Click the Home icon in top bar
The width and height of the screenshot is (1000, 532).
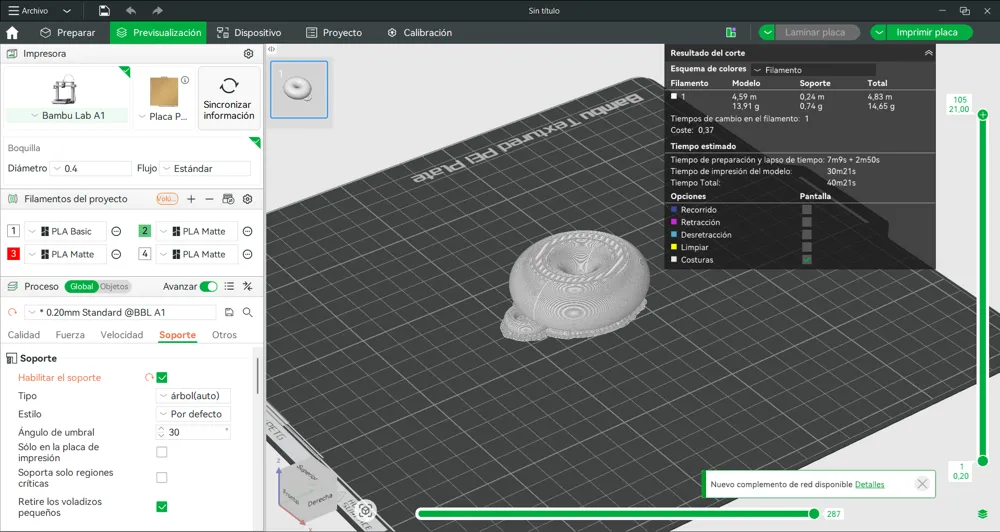[x=12, y=33]
